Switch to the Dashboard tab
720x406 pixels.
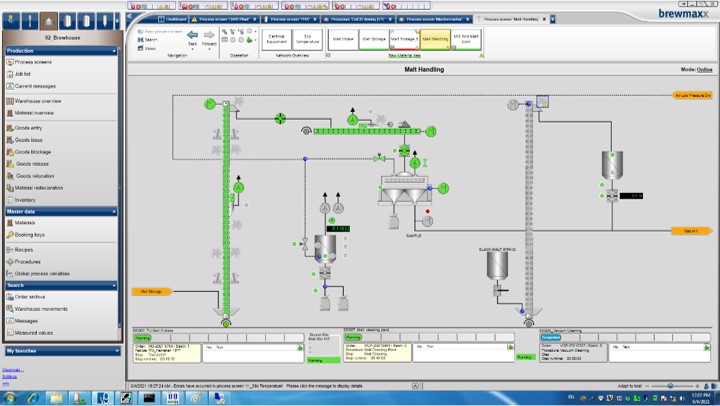pos(175,18)
